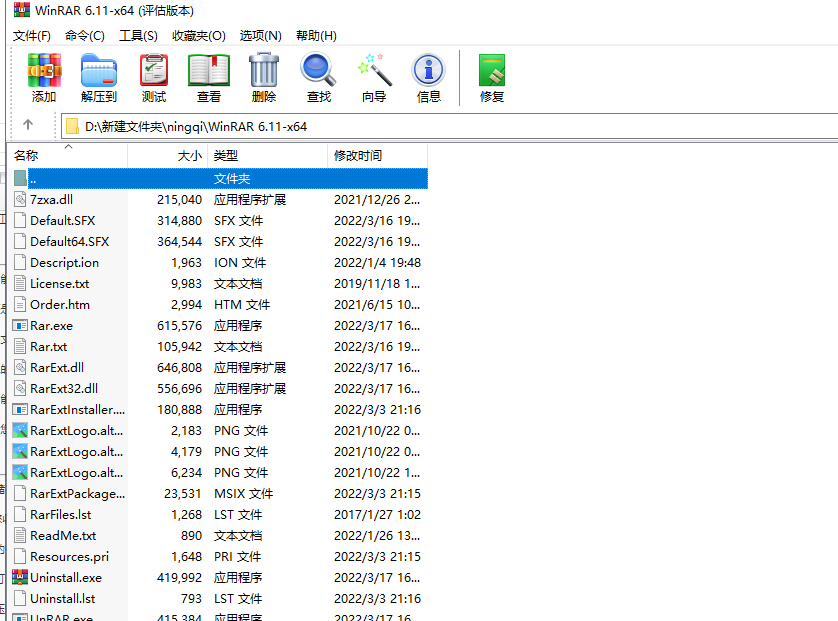Click MSIX 文件 type cell

[x=243, y=494]
